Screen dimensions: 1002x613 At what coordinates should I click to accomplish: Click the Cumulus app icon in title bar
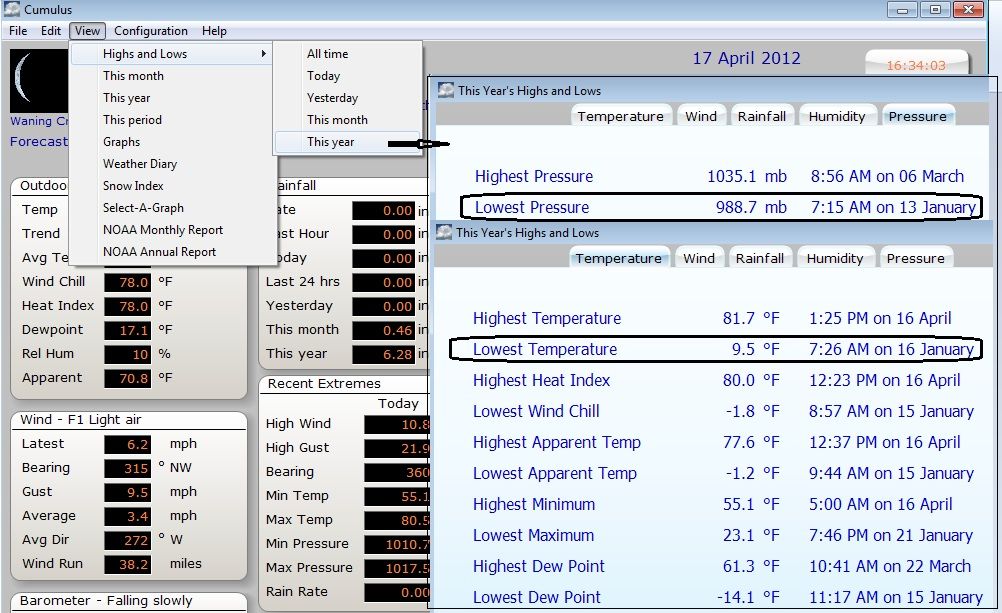coord(12,10)
